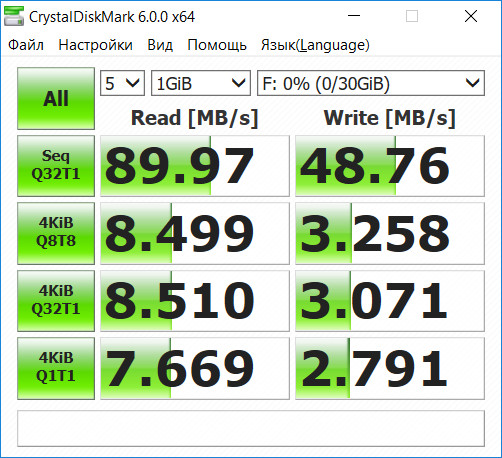The image size is (502, 458).
Task: Start the Seq Q32T1 test
Action: click(x=56, y=166)
